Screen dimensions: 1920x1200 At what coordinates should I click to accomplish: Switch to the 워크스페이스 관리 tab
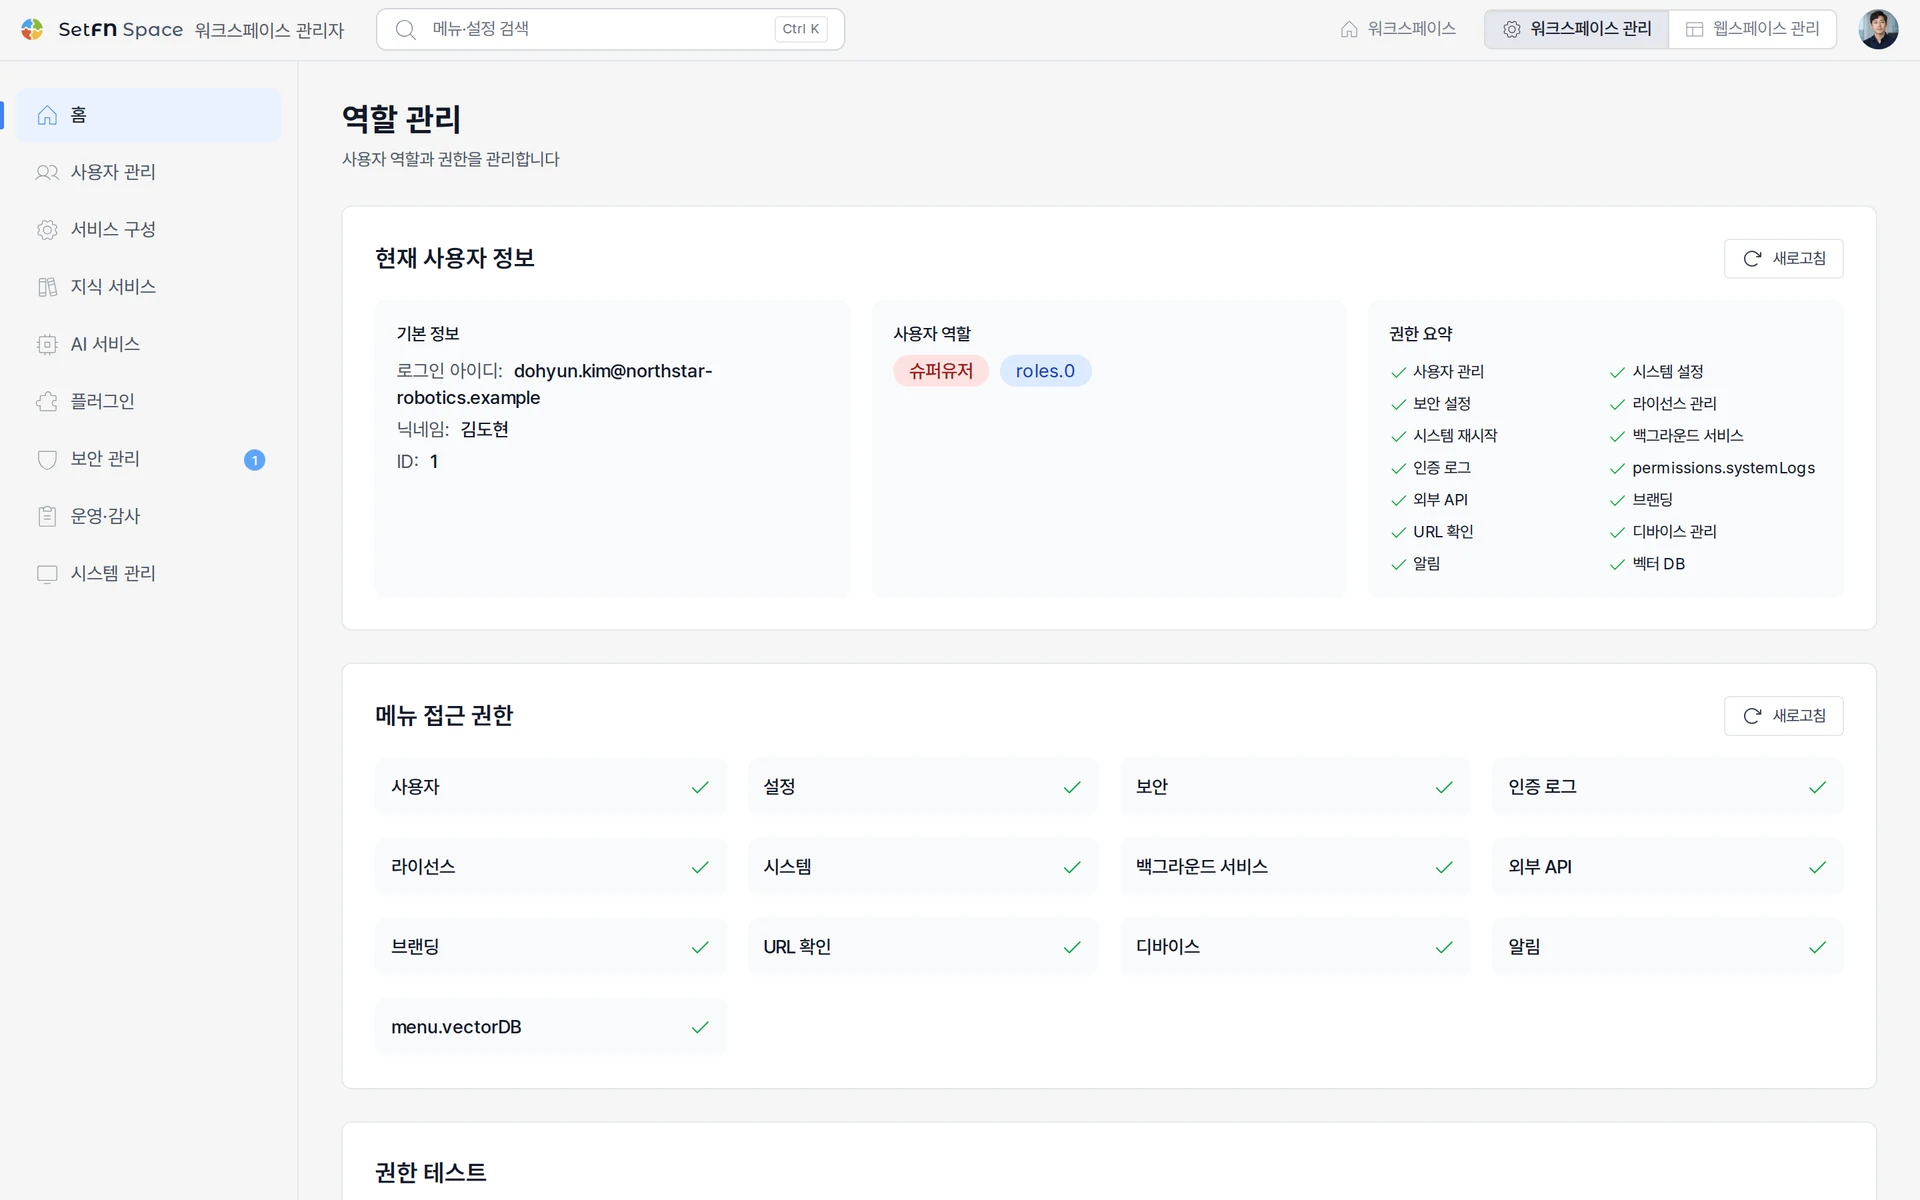[1577, 29]
